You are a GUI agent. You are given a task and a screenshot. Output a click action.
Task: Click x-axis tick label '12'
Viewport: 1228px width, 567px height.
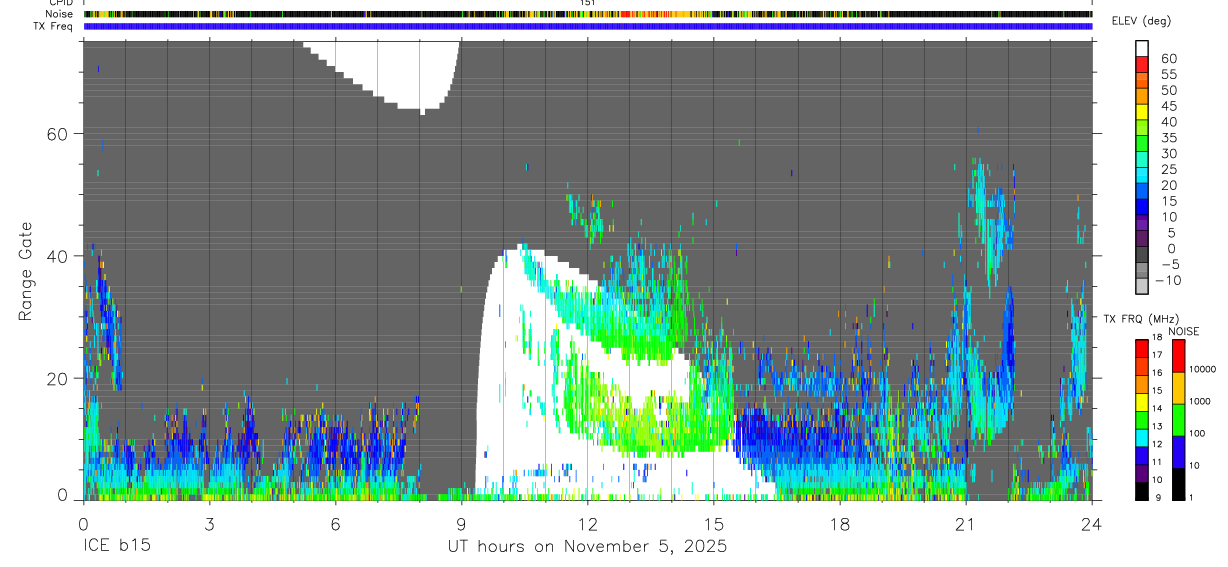tap(587, 524)
